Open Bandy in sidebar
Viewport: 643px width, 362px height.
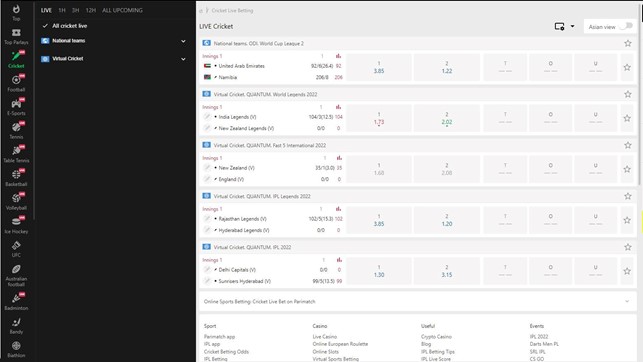(x=16, y=326)
